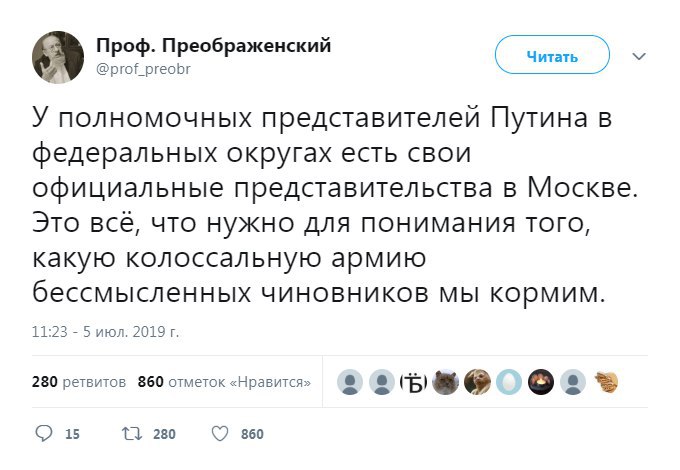Open tweet options dropdown chevron
Screen dimensions: 680x470
(x=638, y=56)
